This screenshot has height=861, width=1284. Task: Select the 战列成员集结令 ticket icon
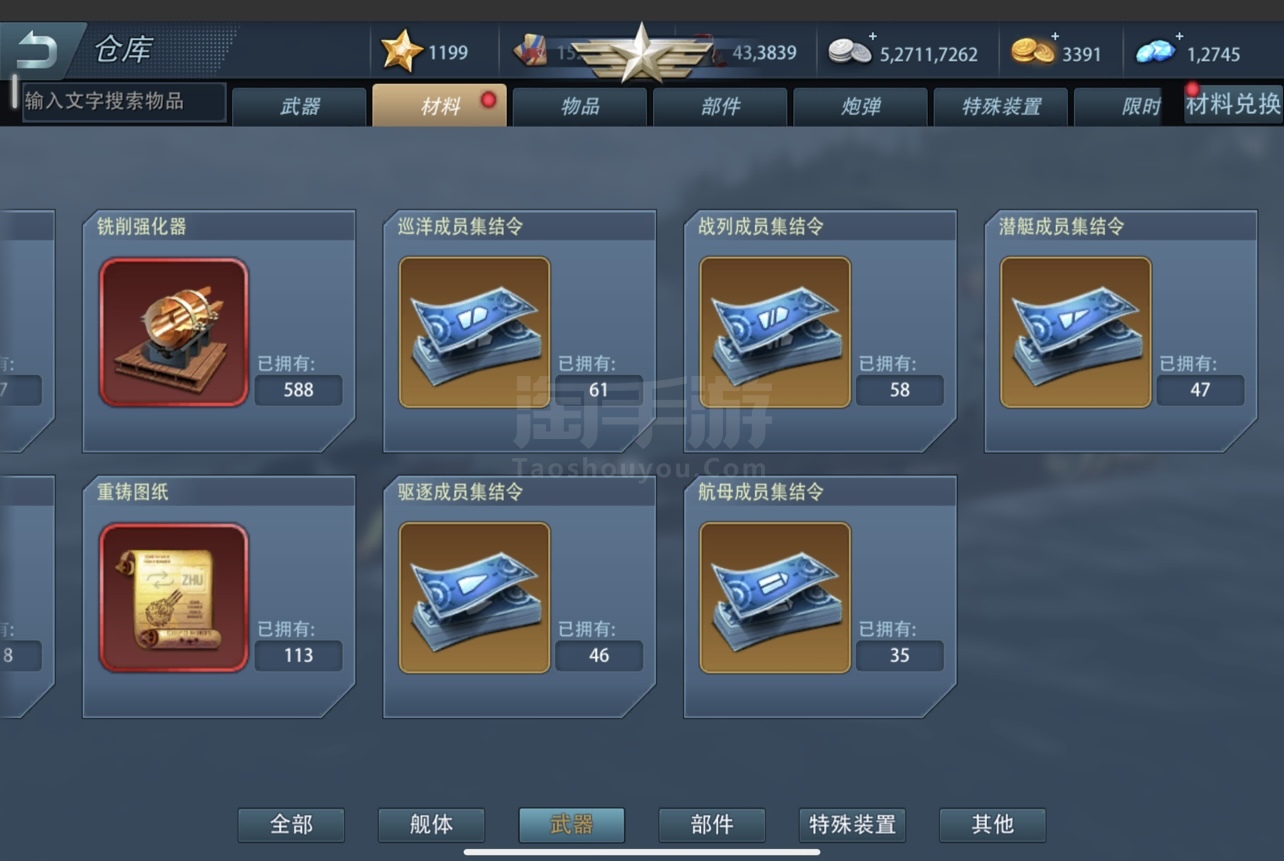(775, 332)
